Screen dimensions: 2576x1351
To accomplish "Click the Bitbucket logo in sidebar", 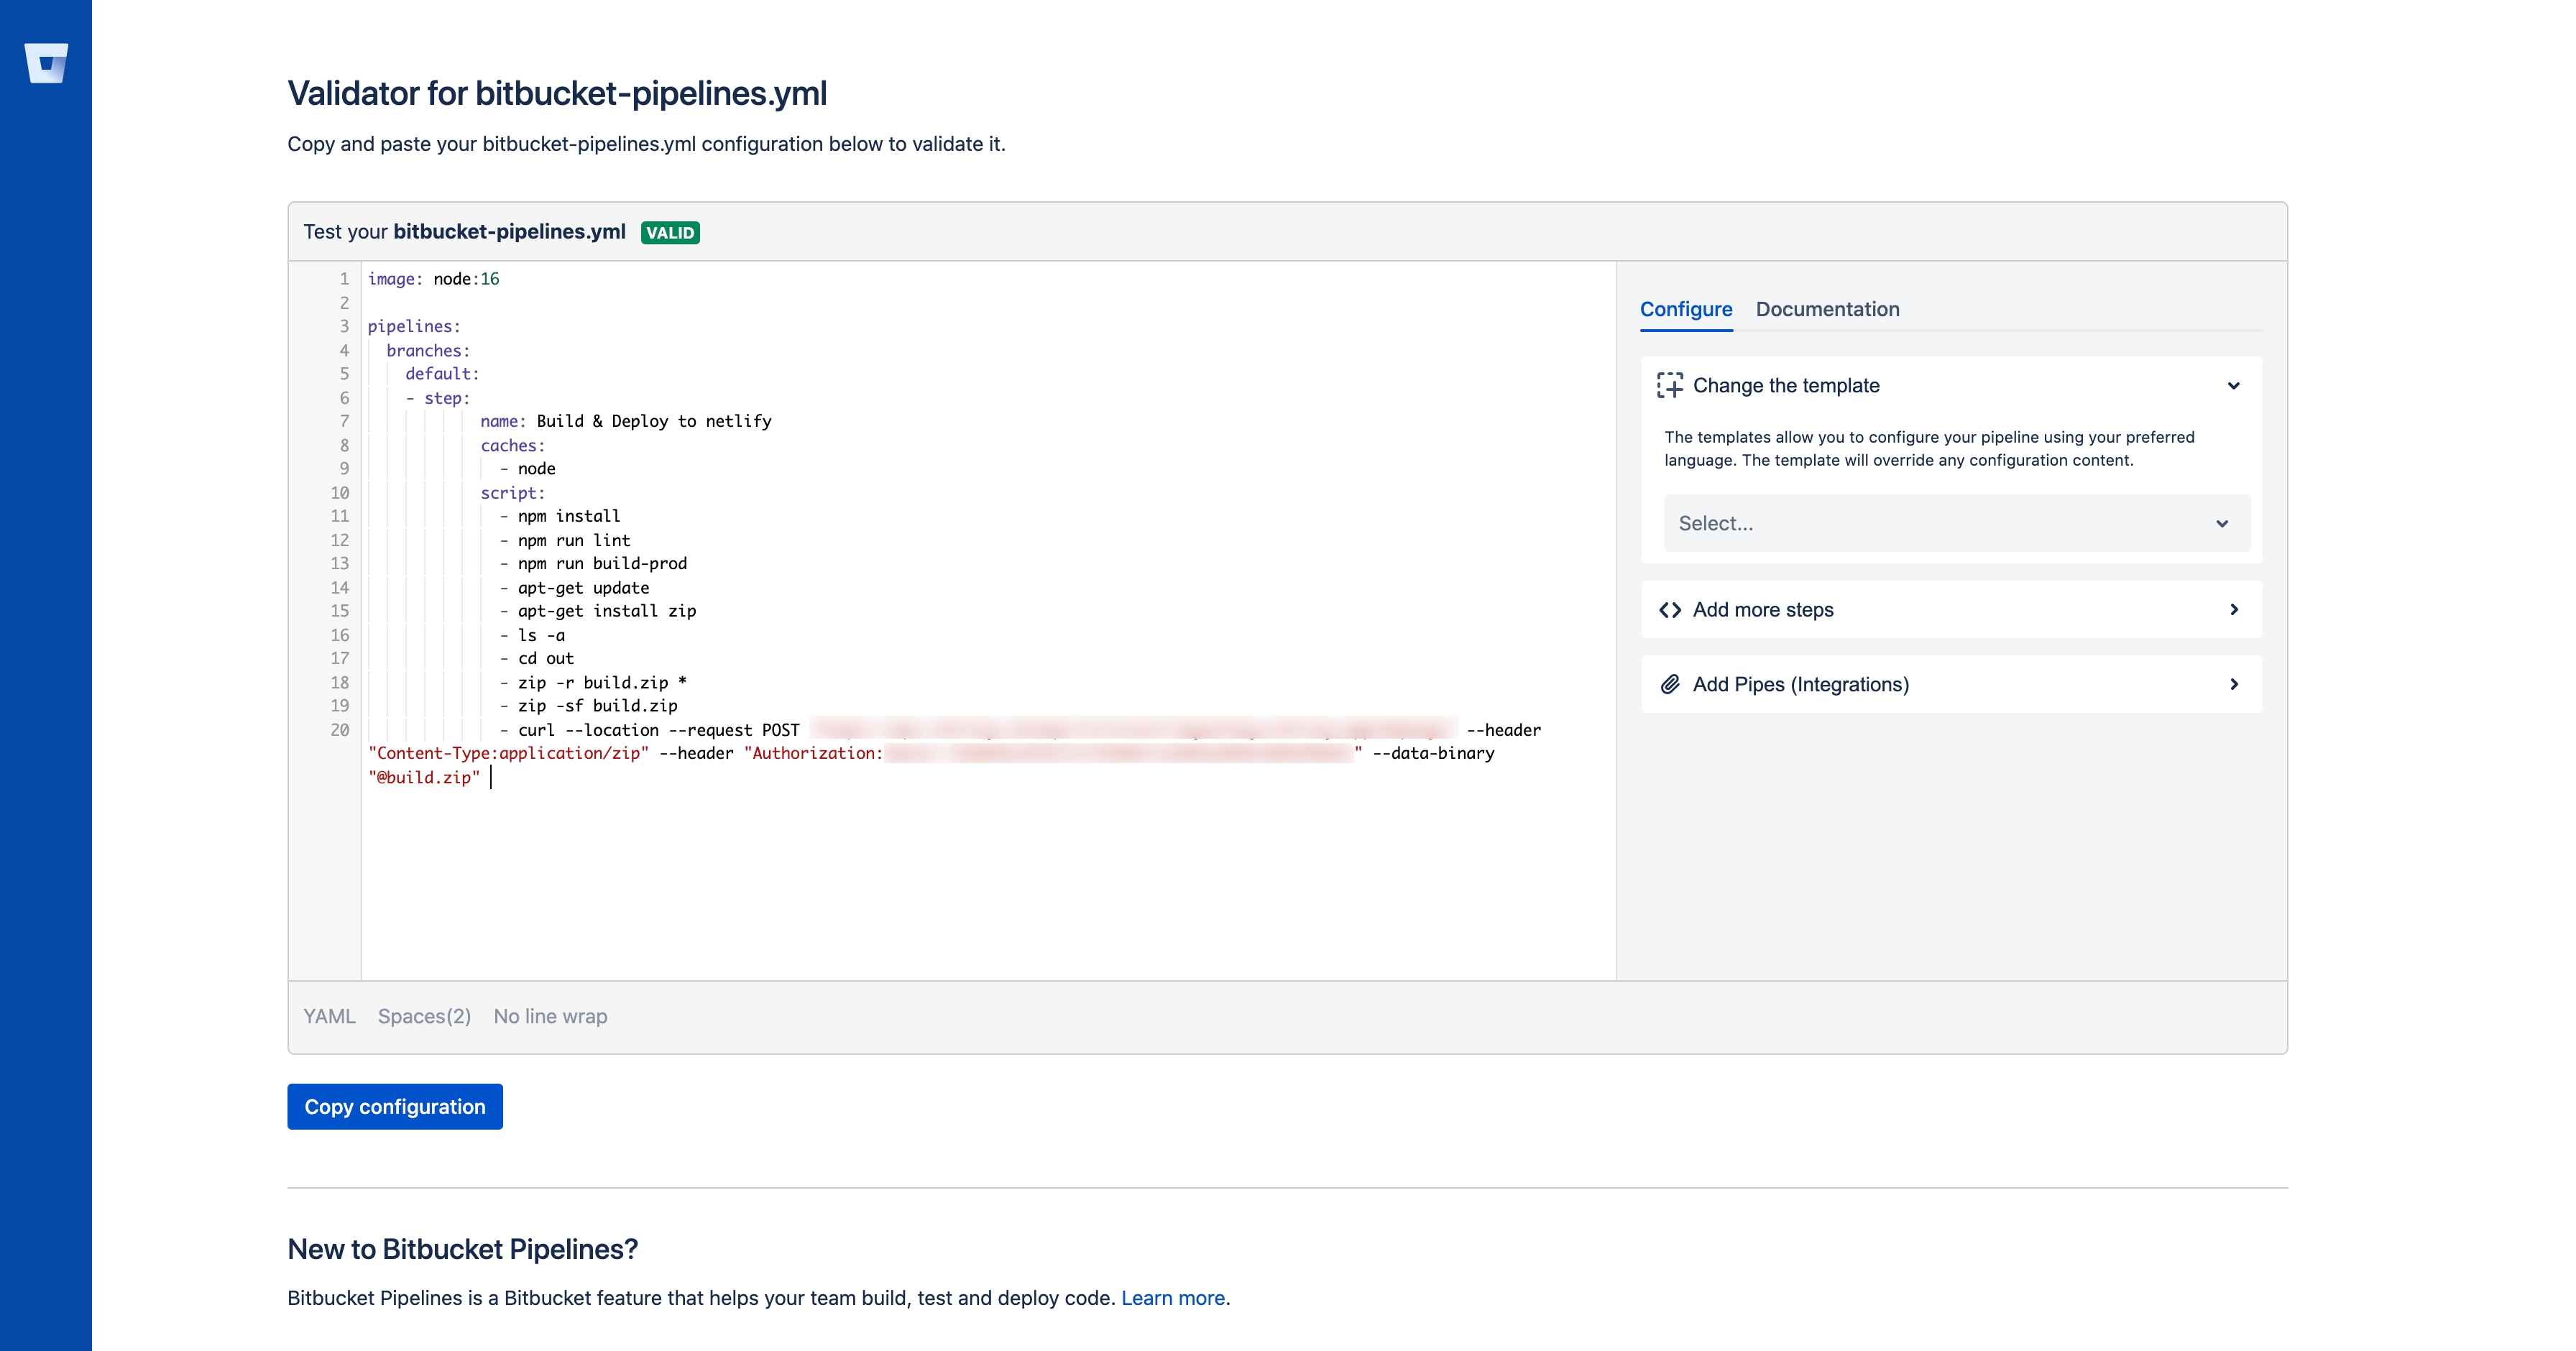I will 46,63.
